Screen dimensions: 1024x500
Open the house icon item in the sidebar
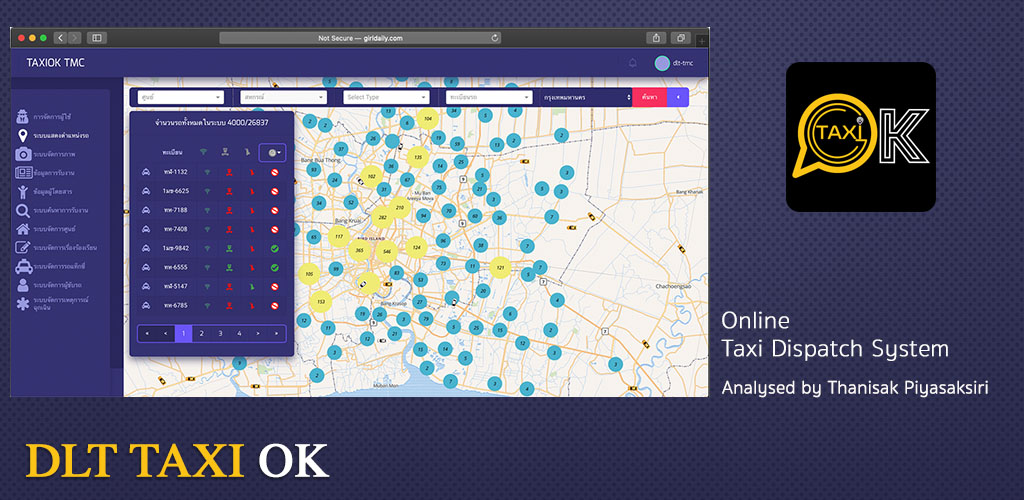[23, 229]
